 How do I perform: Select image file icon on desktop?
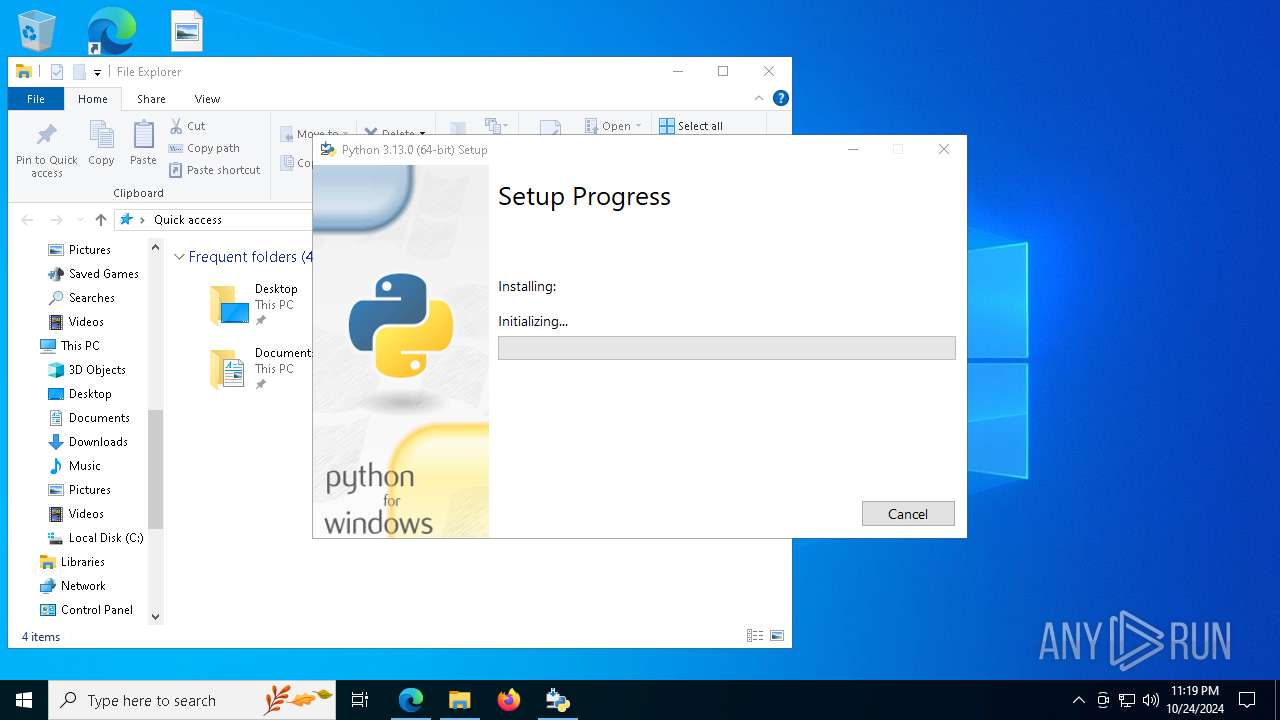[187, 31]
